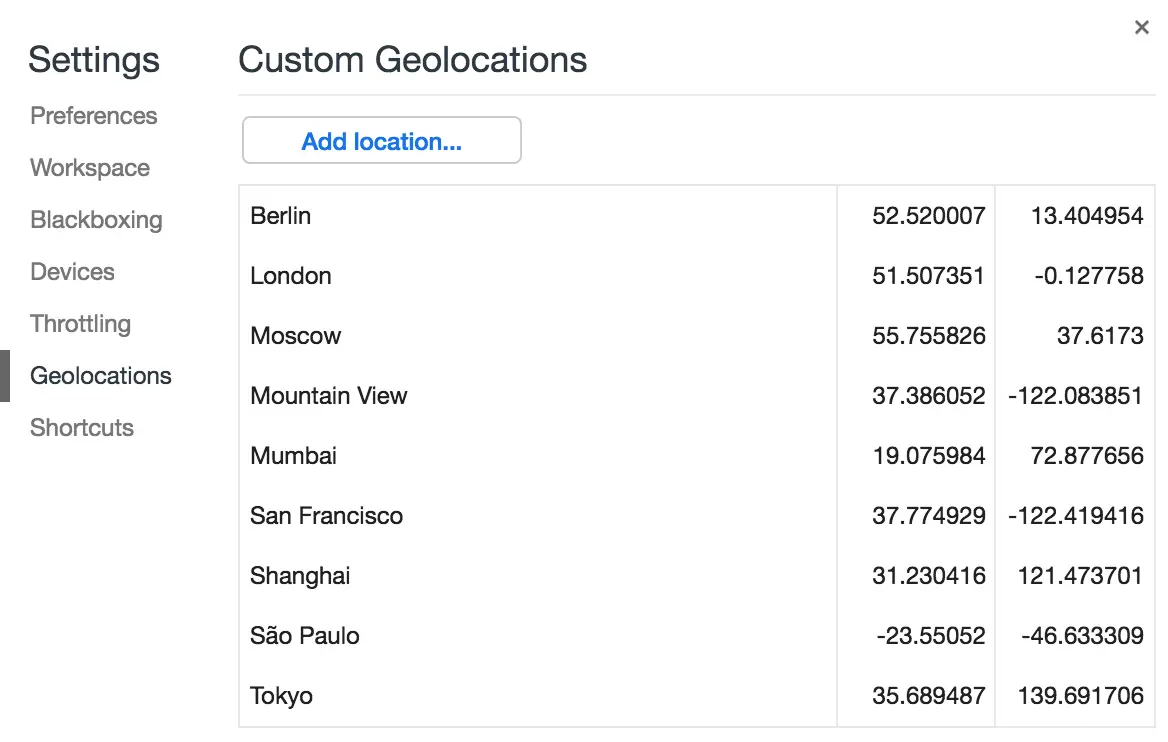
Task: Click the Settings title label
Action: point(93,60)
